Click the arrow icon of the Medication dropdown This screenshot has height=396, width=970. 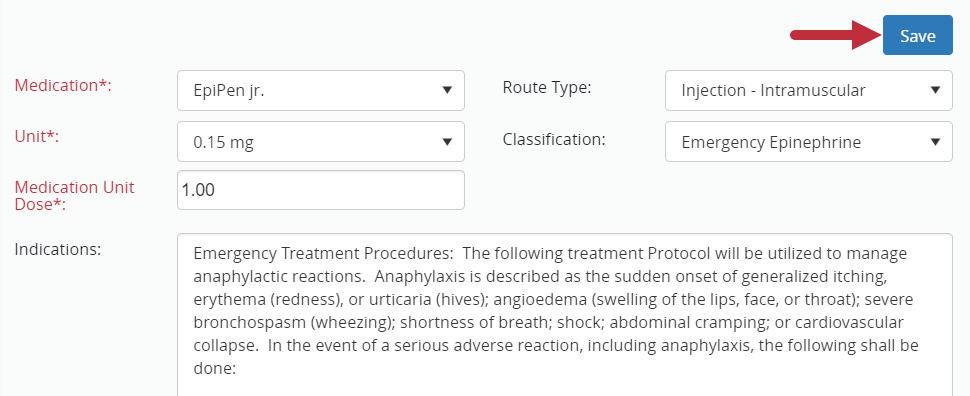click(447, 90)
